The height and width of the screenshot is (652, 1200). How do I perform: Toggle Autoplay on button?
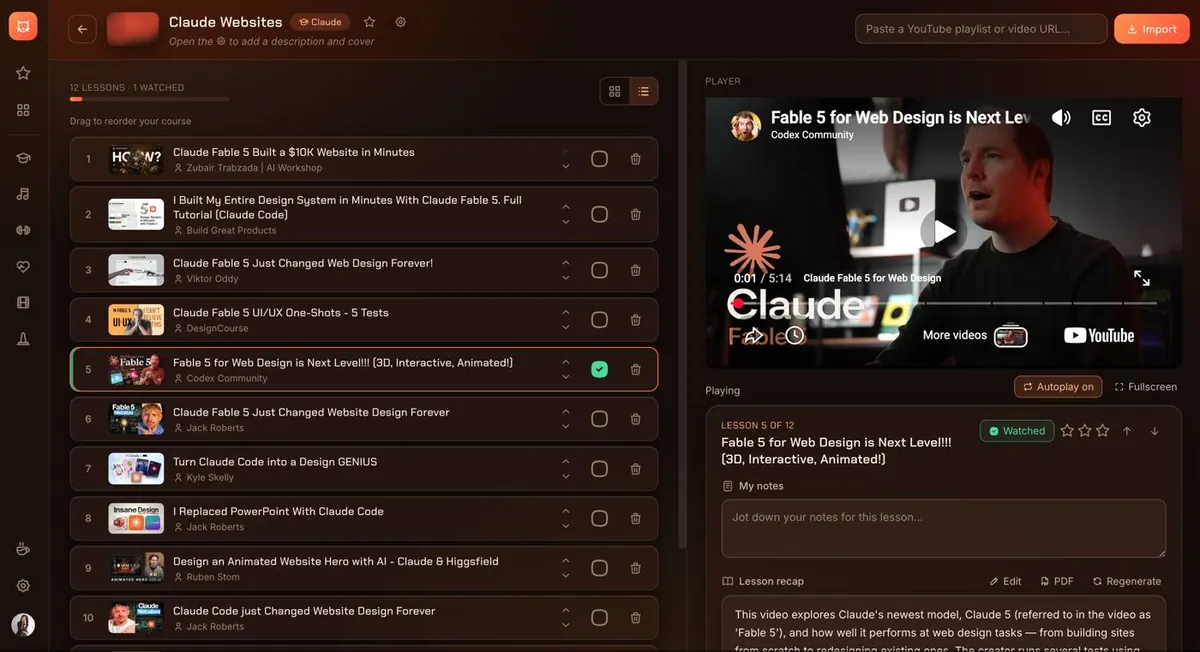point(1059,387)
